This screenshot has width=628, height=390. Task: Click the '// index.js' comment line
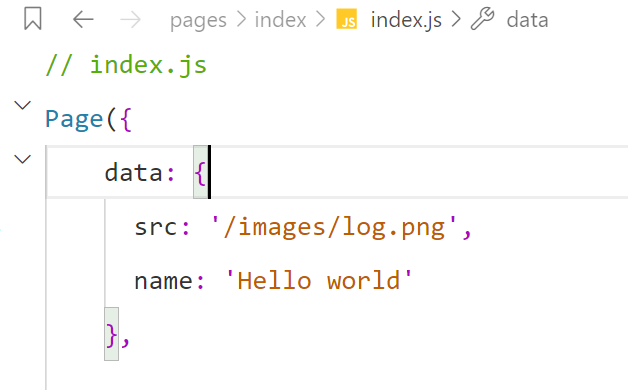tap(126, 65)
